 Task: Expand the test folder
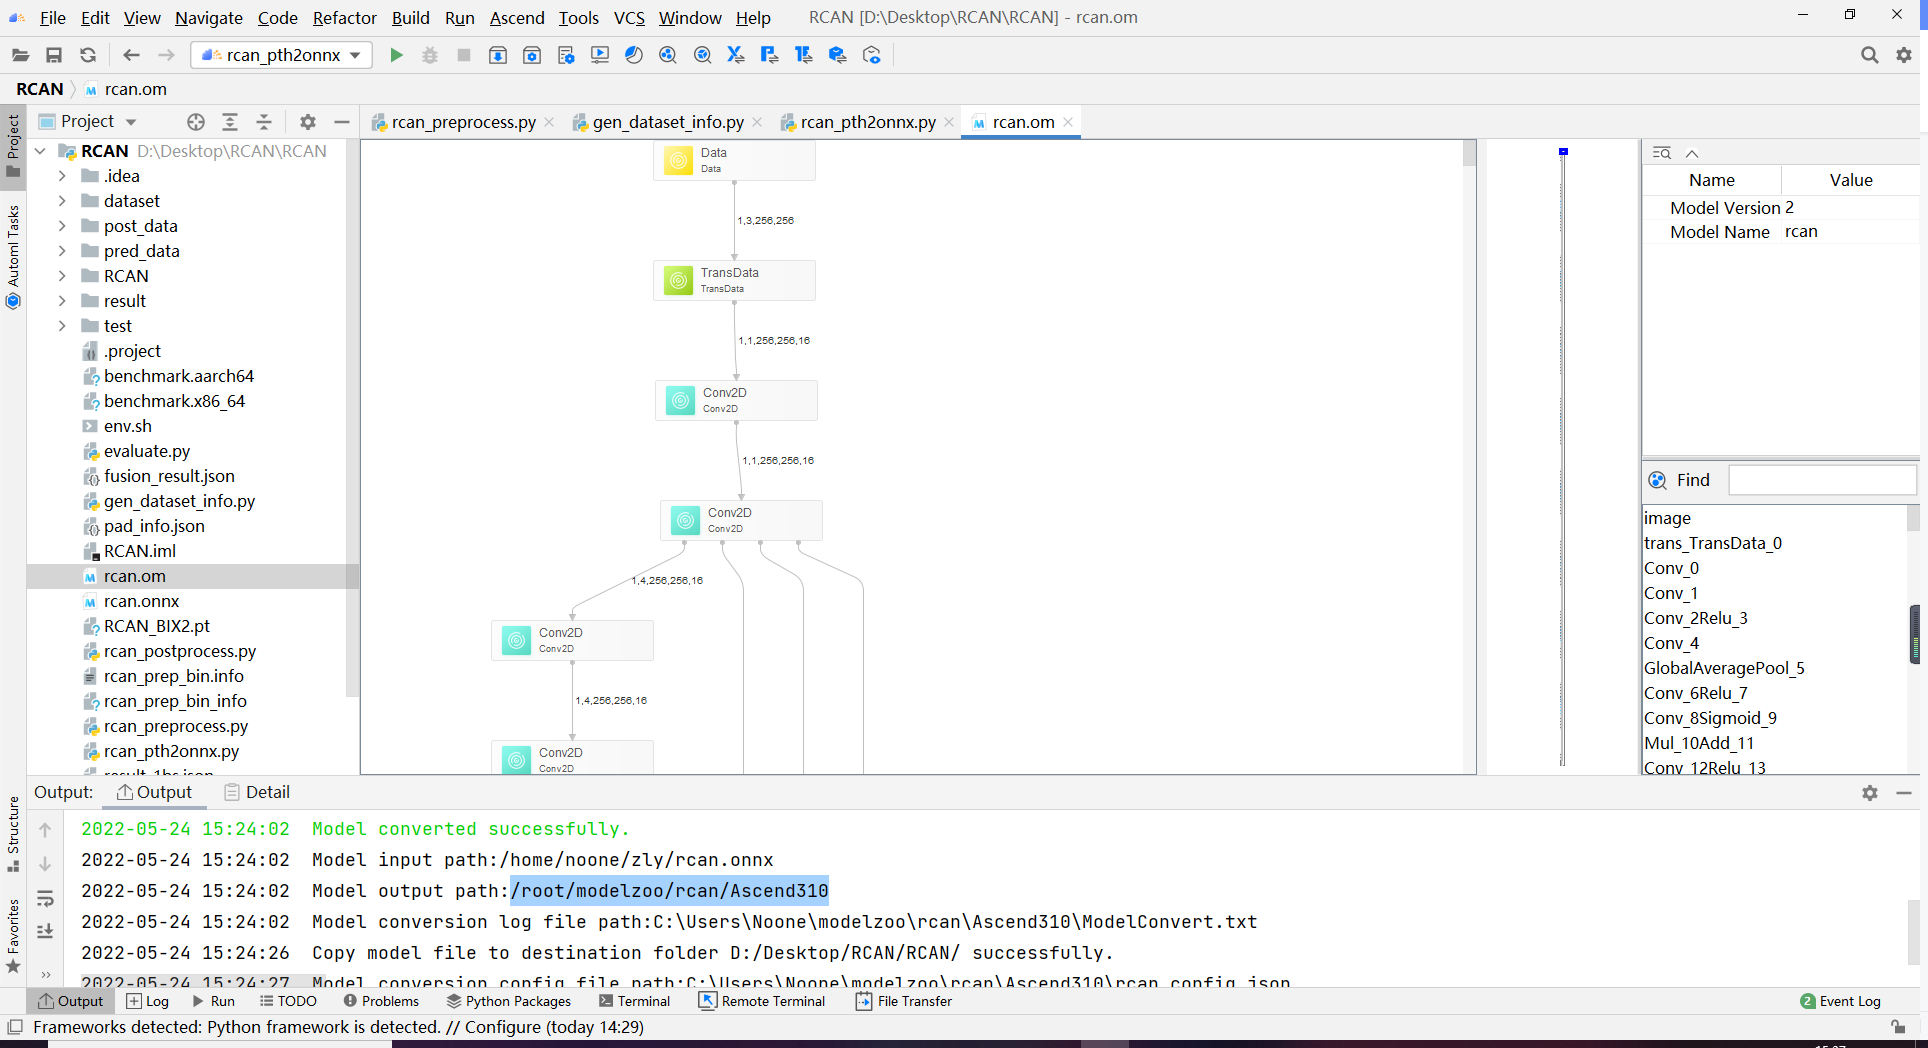62,326
